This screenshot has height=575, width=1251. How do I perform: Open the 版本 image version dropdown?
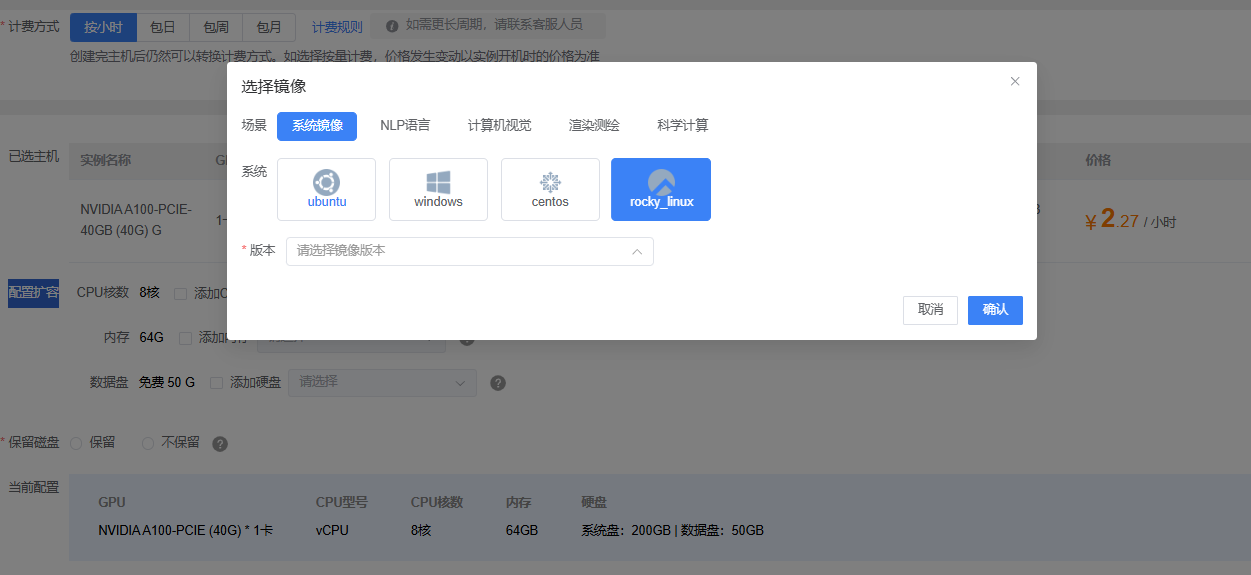[x=469, y=251]
